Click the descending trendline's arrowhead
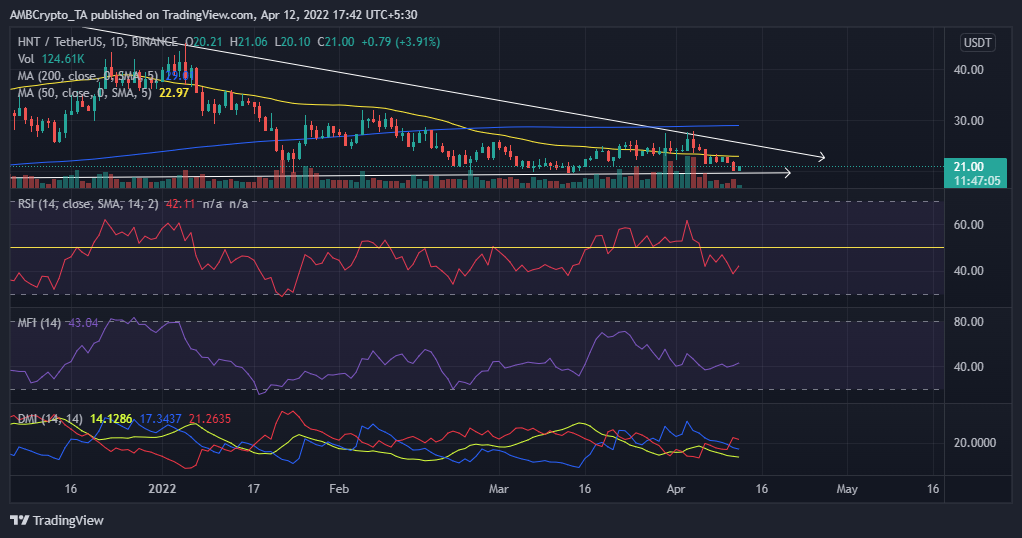 [x=822, y=157]
